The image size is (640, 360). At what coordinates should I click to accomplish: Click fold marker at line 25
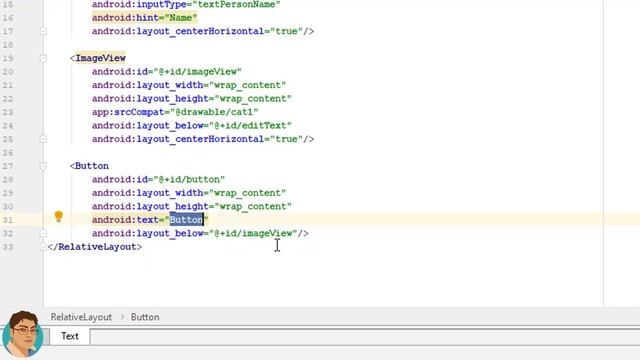(43, 139)
